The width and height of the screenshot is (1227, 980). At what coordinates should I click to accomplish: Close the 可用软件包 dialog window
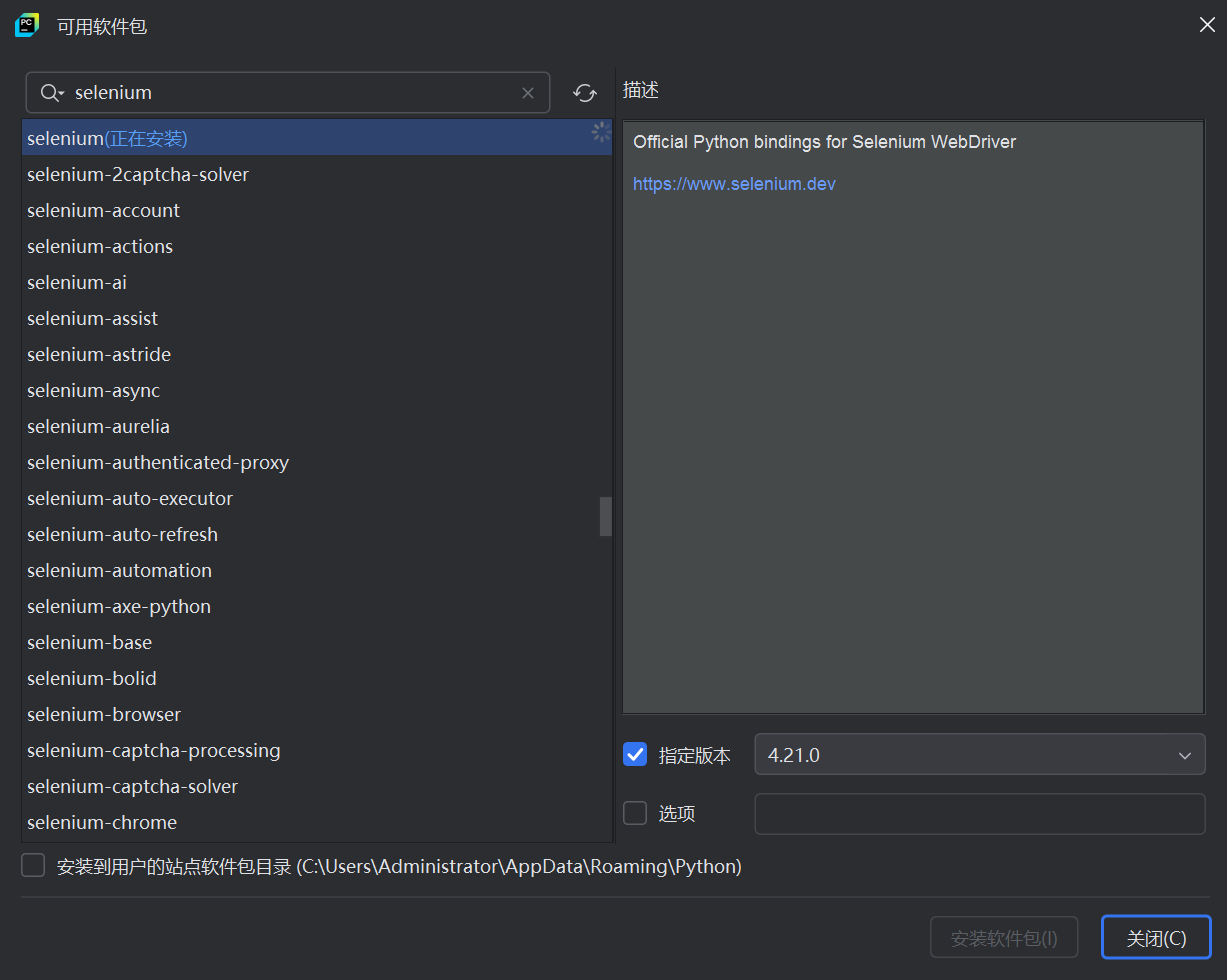[1207, 25]
